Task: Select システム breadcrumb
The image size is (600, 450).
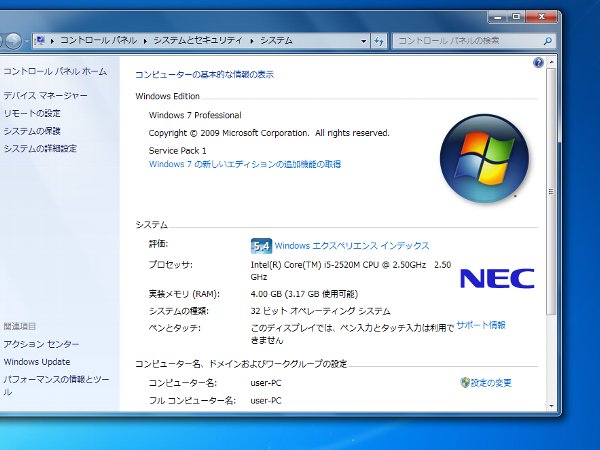Action: pyautogui.click(x=276, y=40)
